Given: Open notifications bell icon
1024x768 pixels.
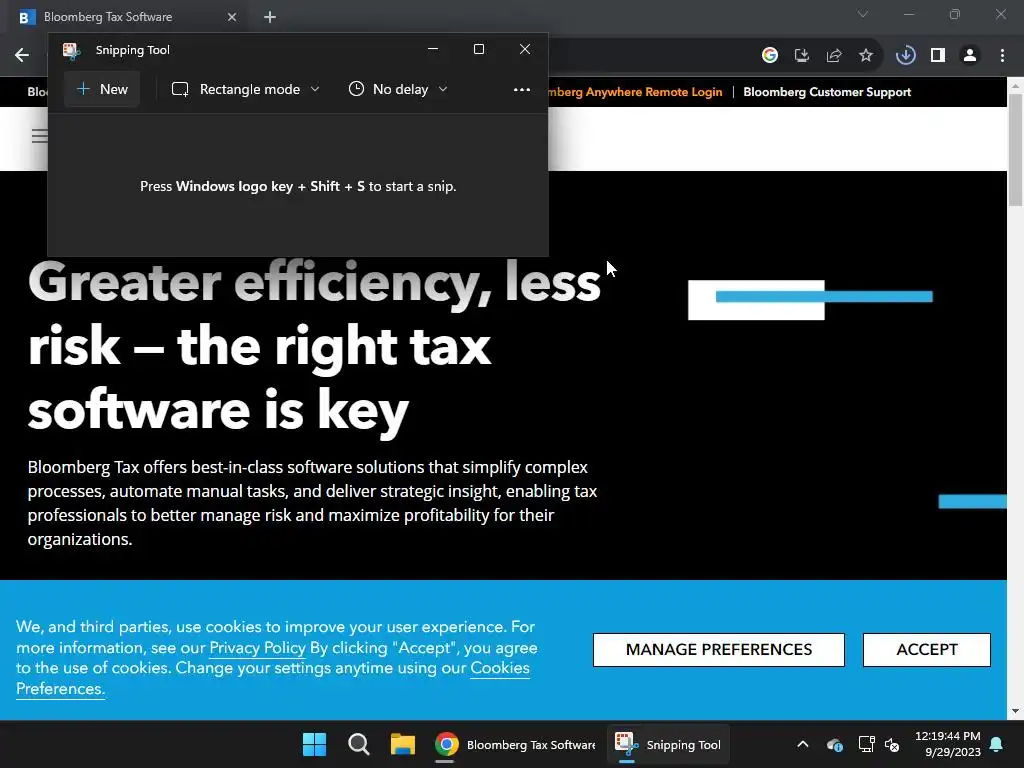Looking at the screenshot, I should pyautogui.click(x=997, y=744).
